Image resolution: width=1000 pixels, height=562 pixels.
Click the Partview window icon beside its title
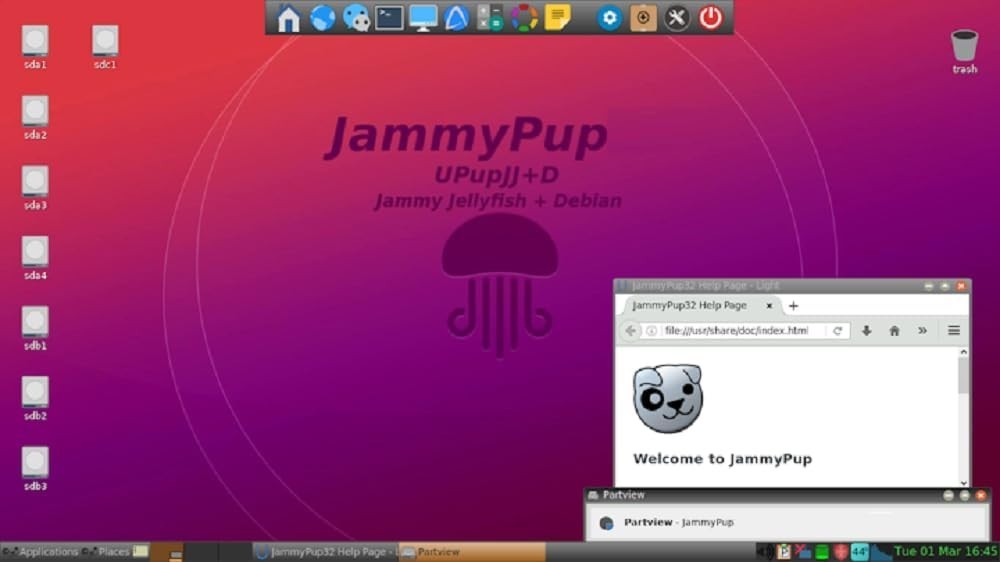(593, 495)
